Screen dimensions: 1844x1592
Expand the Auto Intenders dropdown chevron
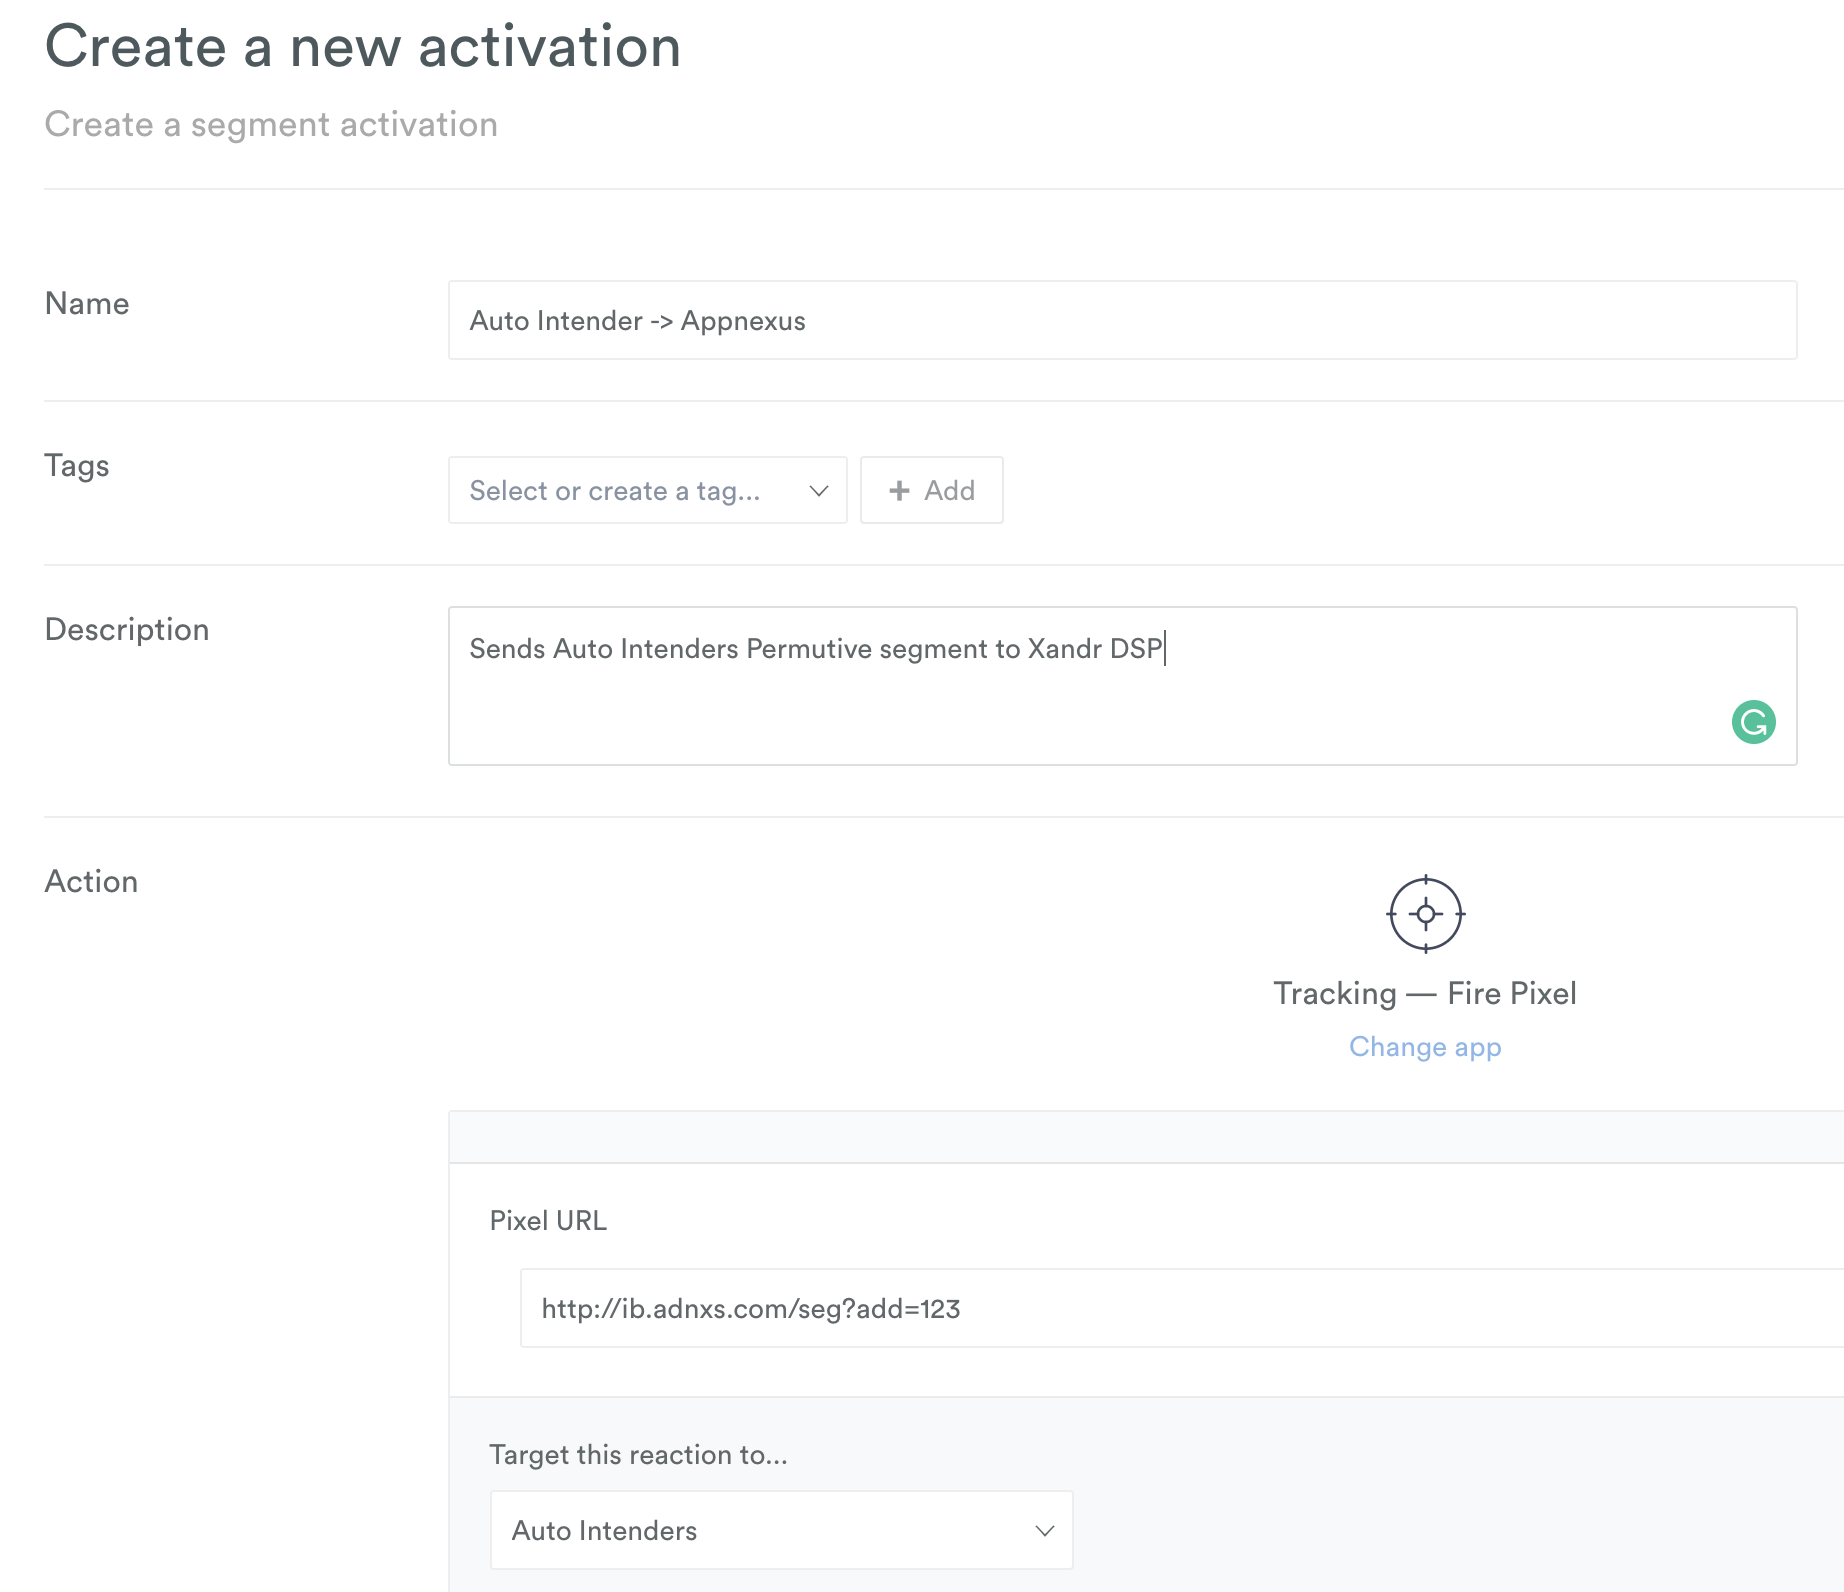tap(1045, 1530)
